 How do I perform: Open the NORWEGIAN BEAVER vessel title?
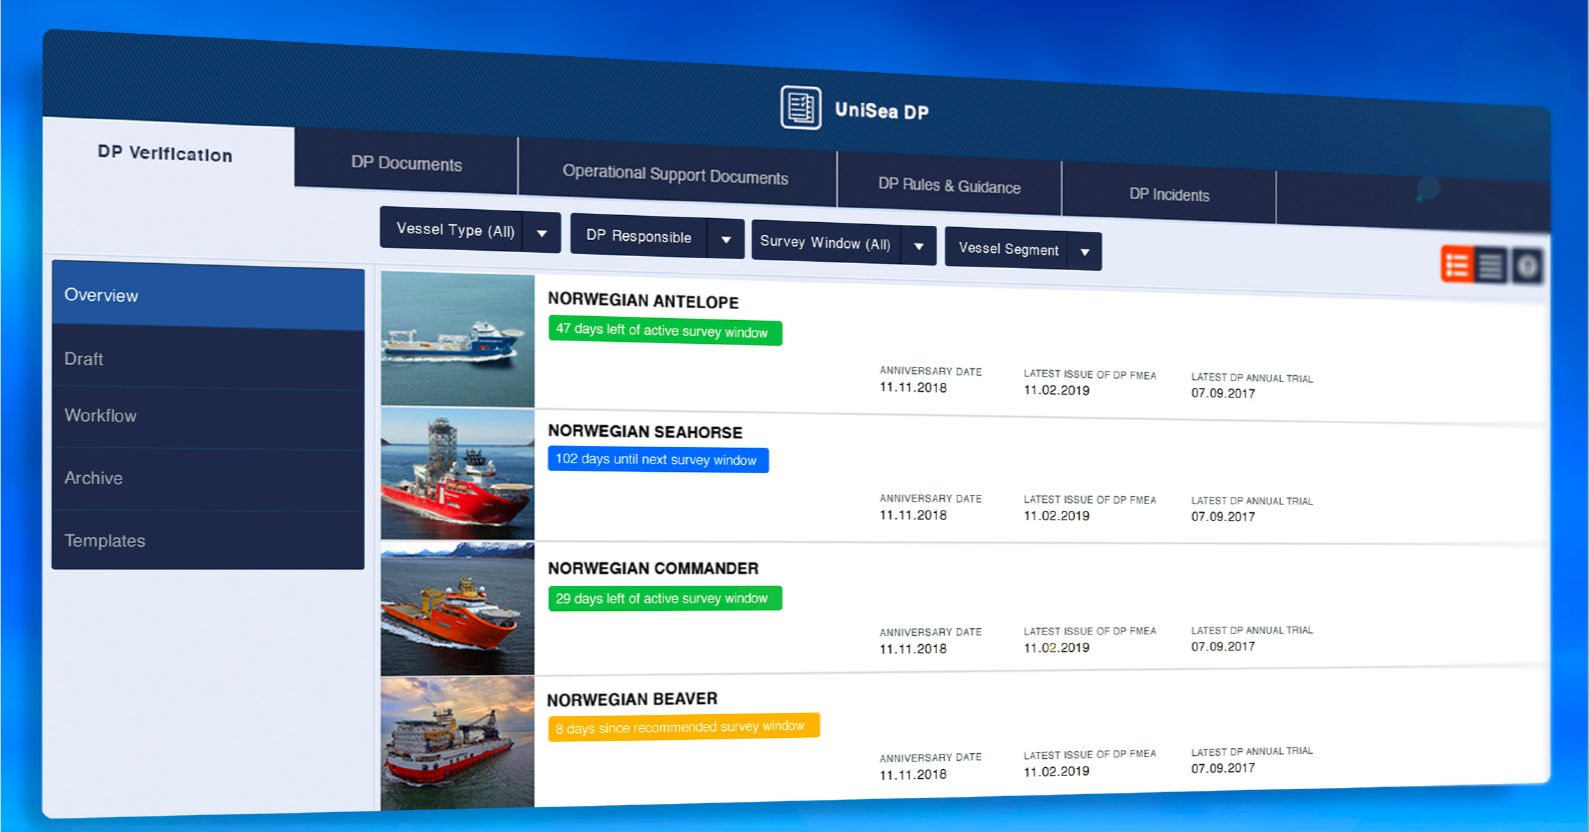[632, 699]
